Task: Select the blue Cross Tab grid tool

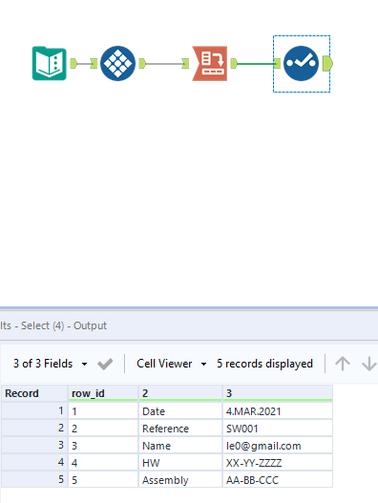Action: (x=118, y=63)
